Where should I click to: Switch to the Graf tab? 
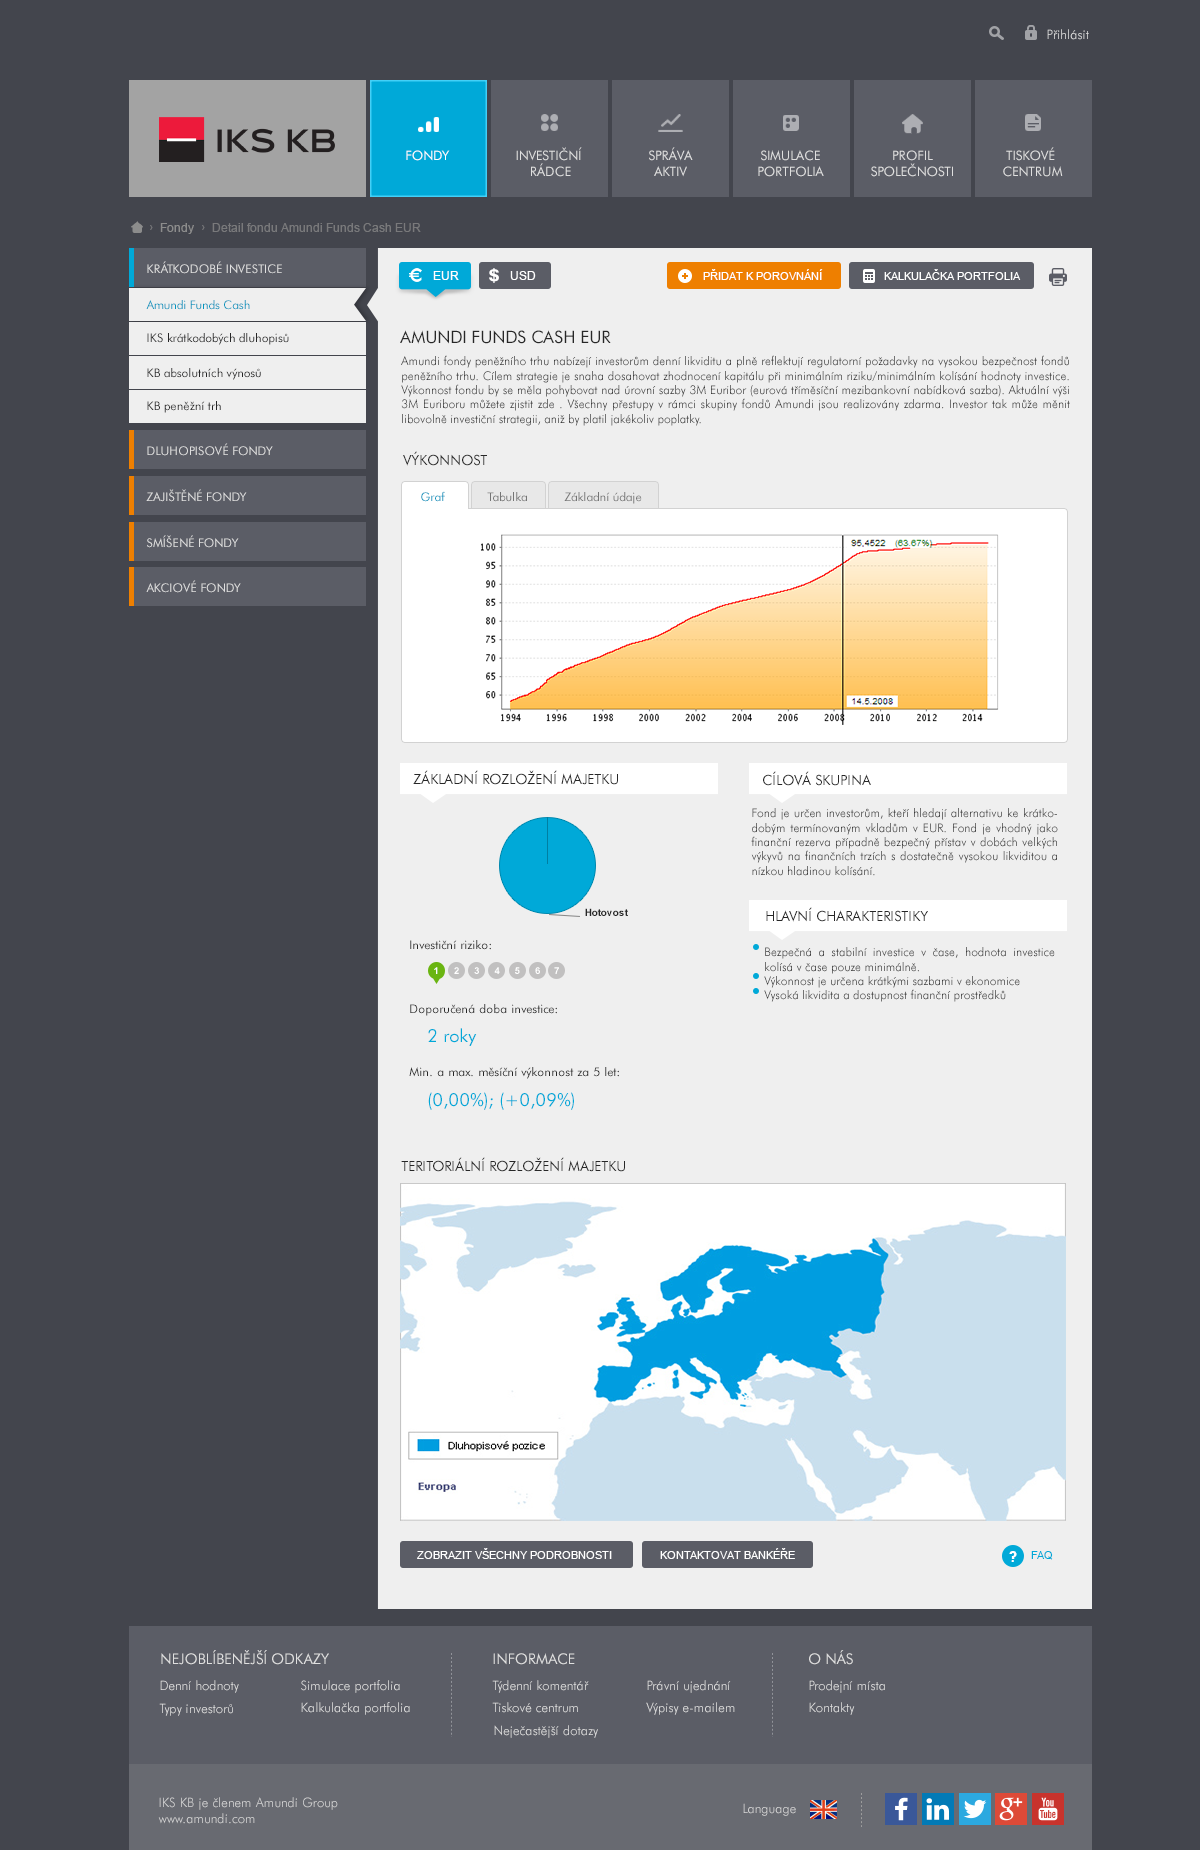coord(434,496)
